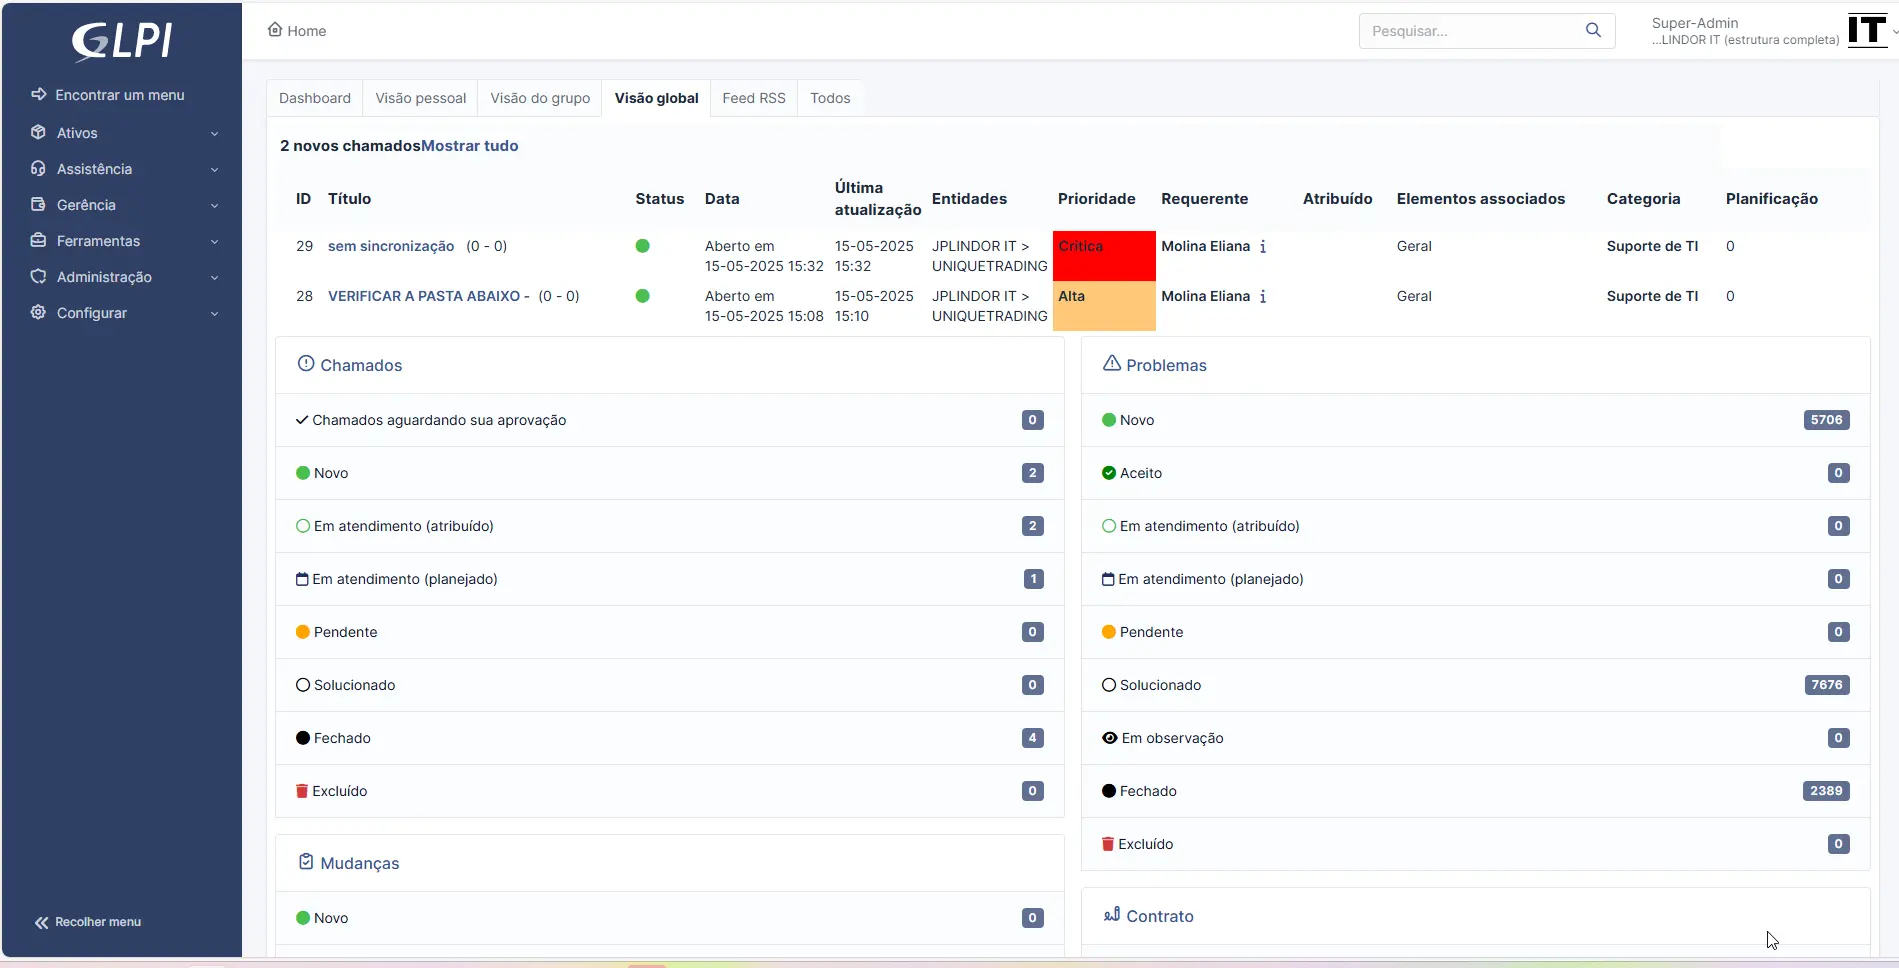Expand the Gerência menu chevron

pyautogui.click(x=214, y=206)
